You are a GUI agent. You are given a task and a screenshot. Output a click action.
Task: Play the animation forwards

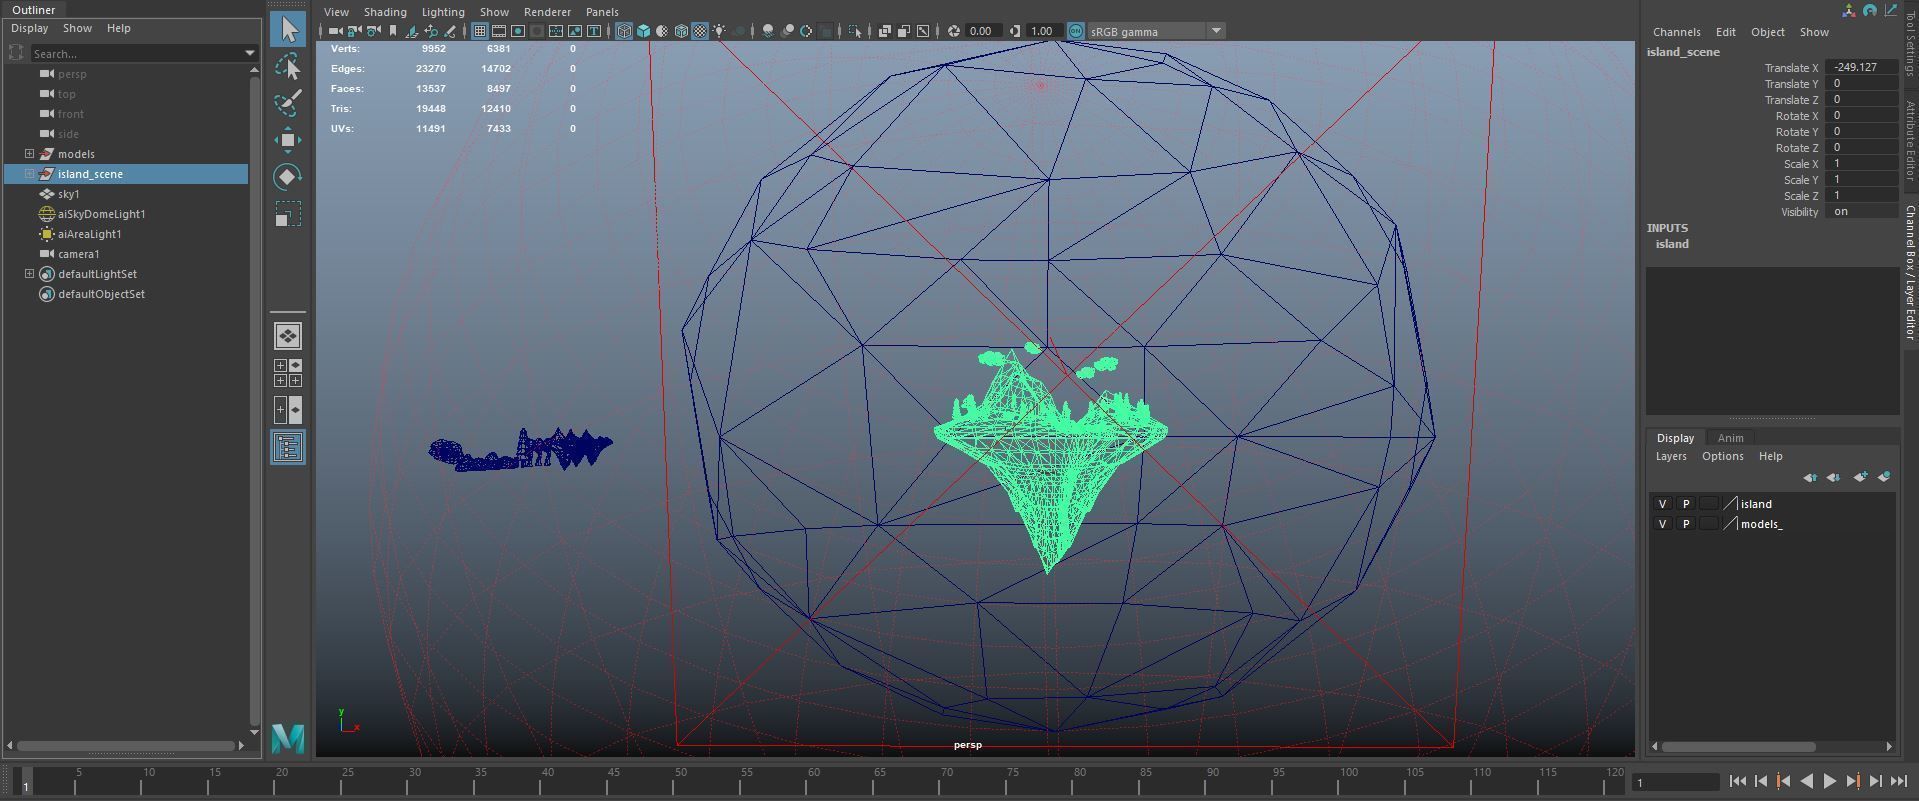(x=1829, y=782)
